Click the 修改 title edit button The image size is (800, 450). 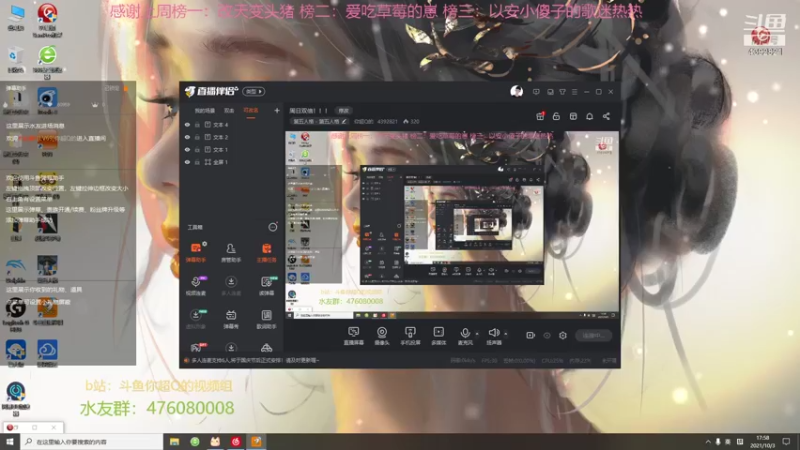(343, 111)
